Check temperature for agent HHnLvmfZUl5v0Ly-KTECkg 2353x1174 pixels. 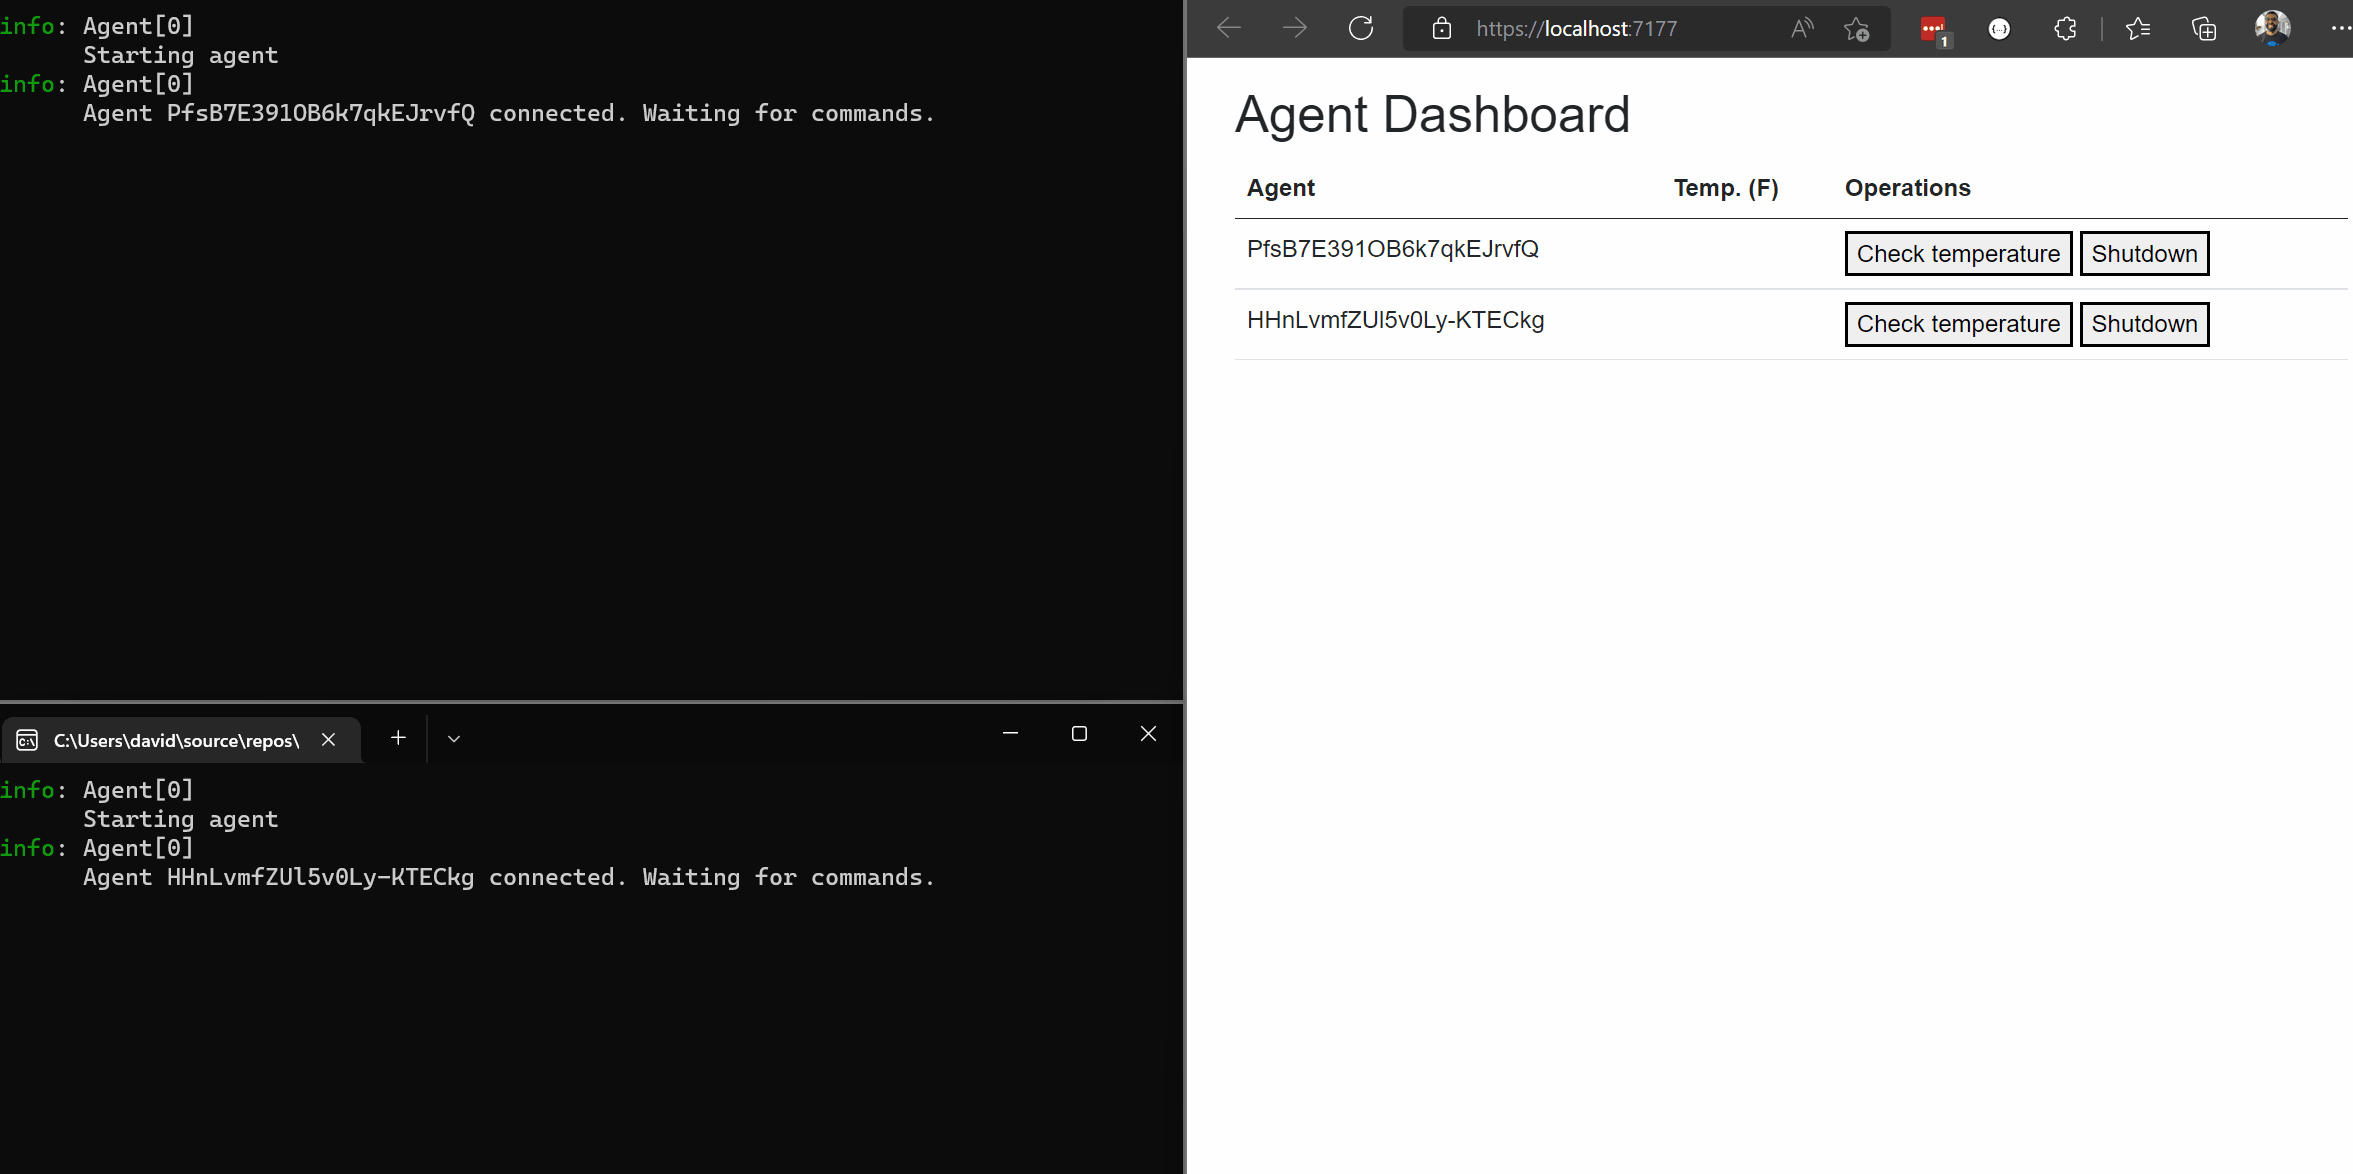(1957, 324)
